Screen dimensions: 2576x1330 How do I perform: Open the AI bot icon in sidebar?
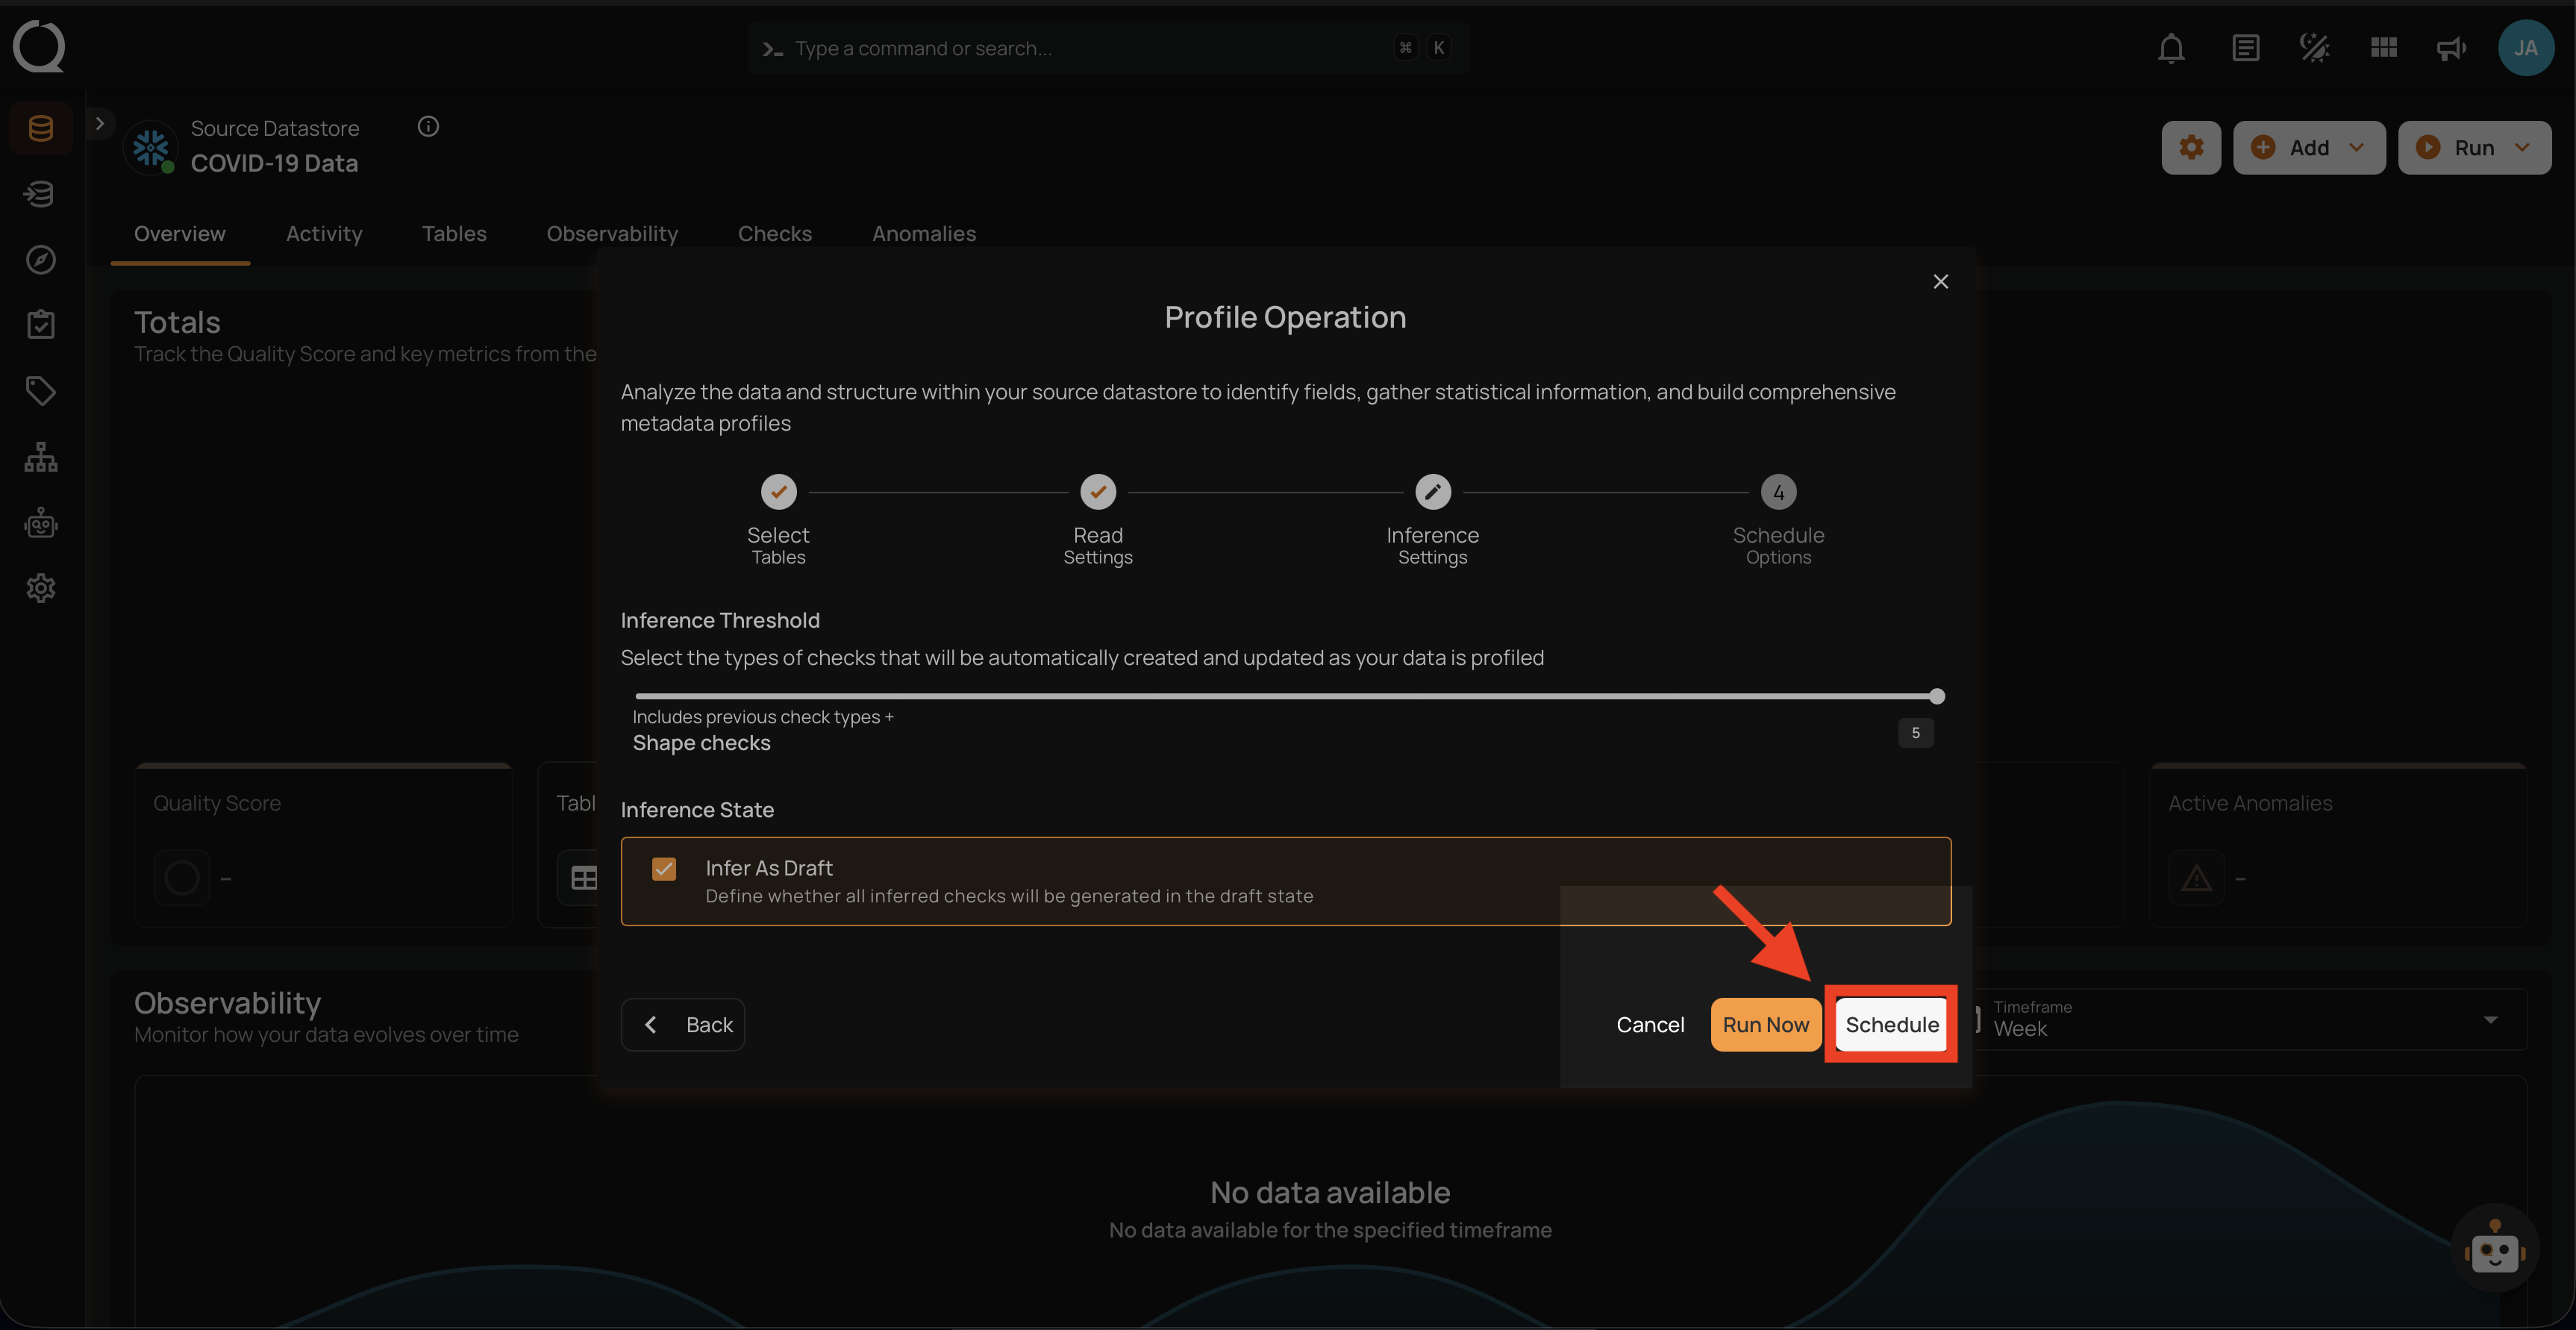40,522
